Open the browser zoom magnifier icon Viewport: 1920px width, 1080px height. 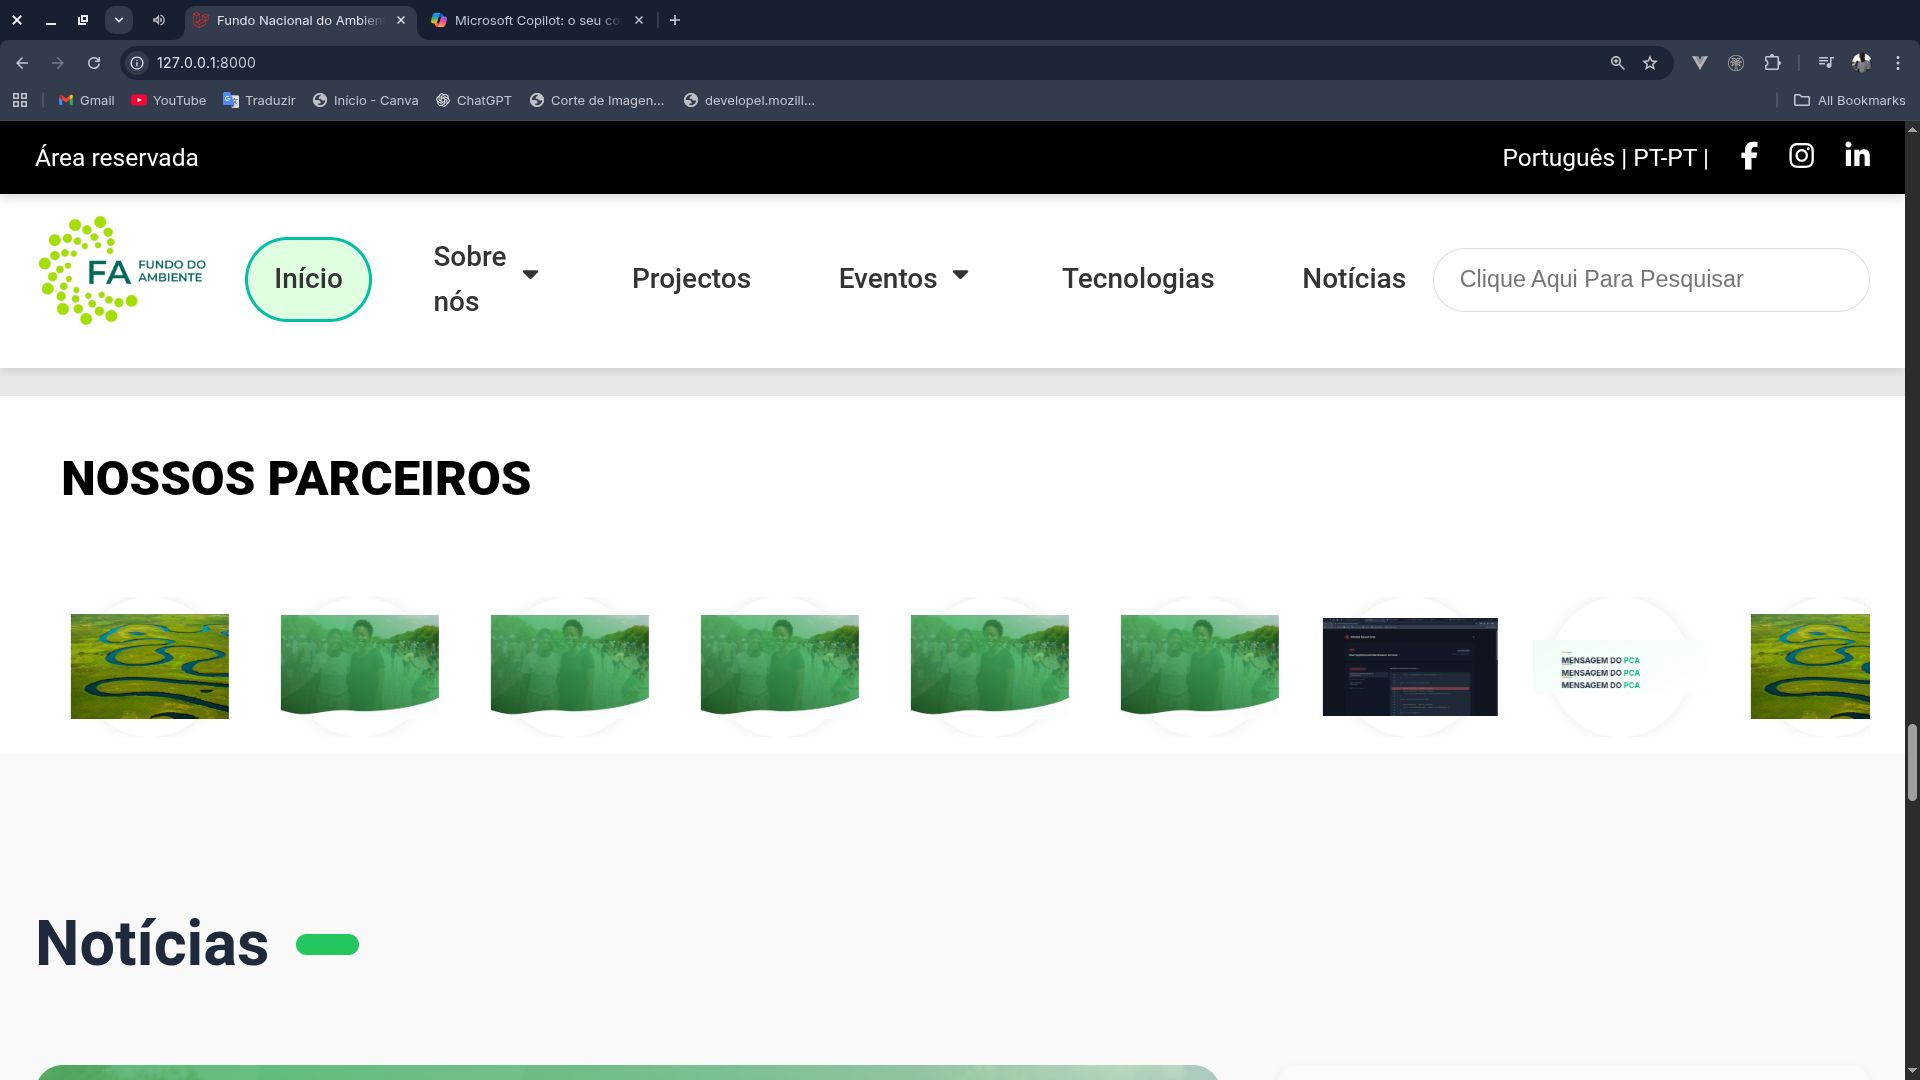tap(1617, 63)
